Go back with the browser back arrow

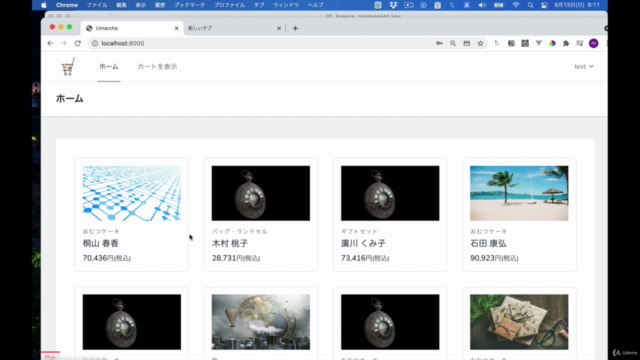click(x=50, y=43)
